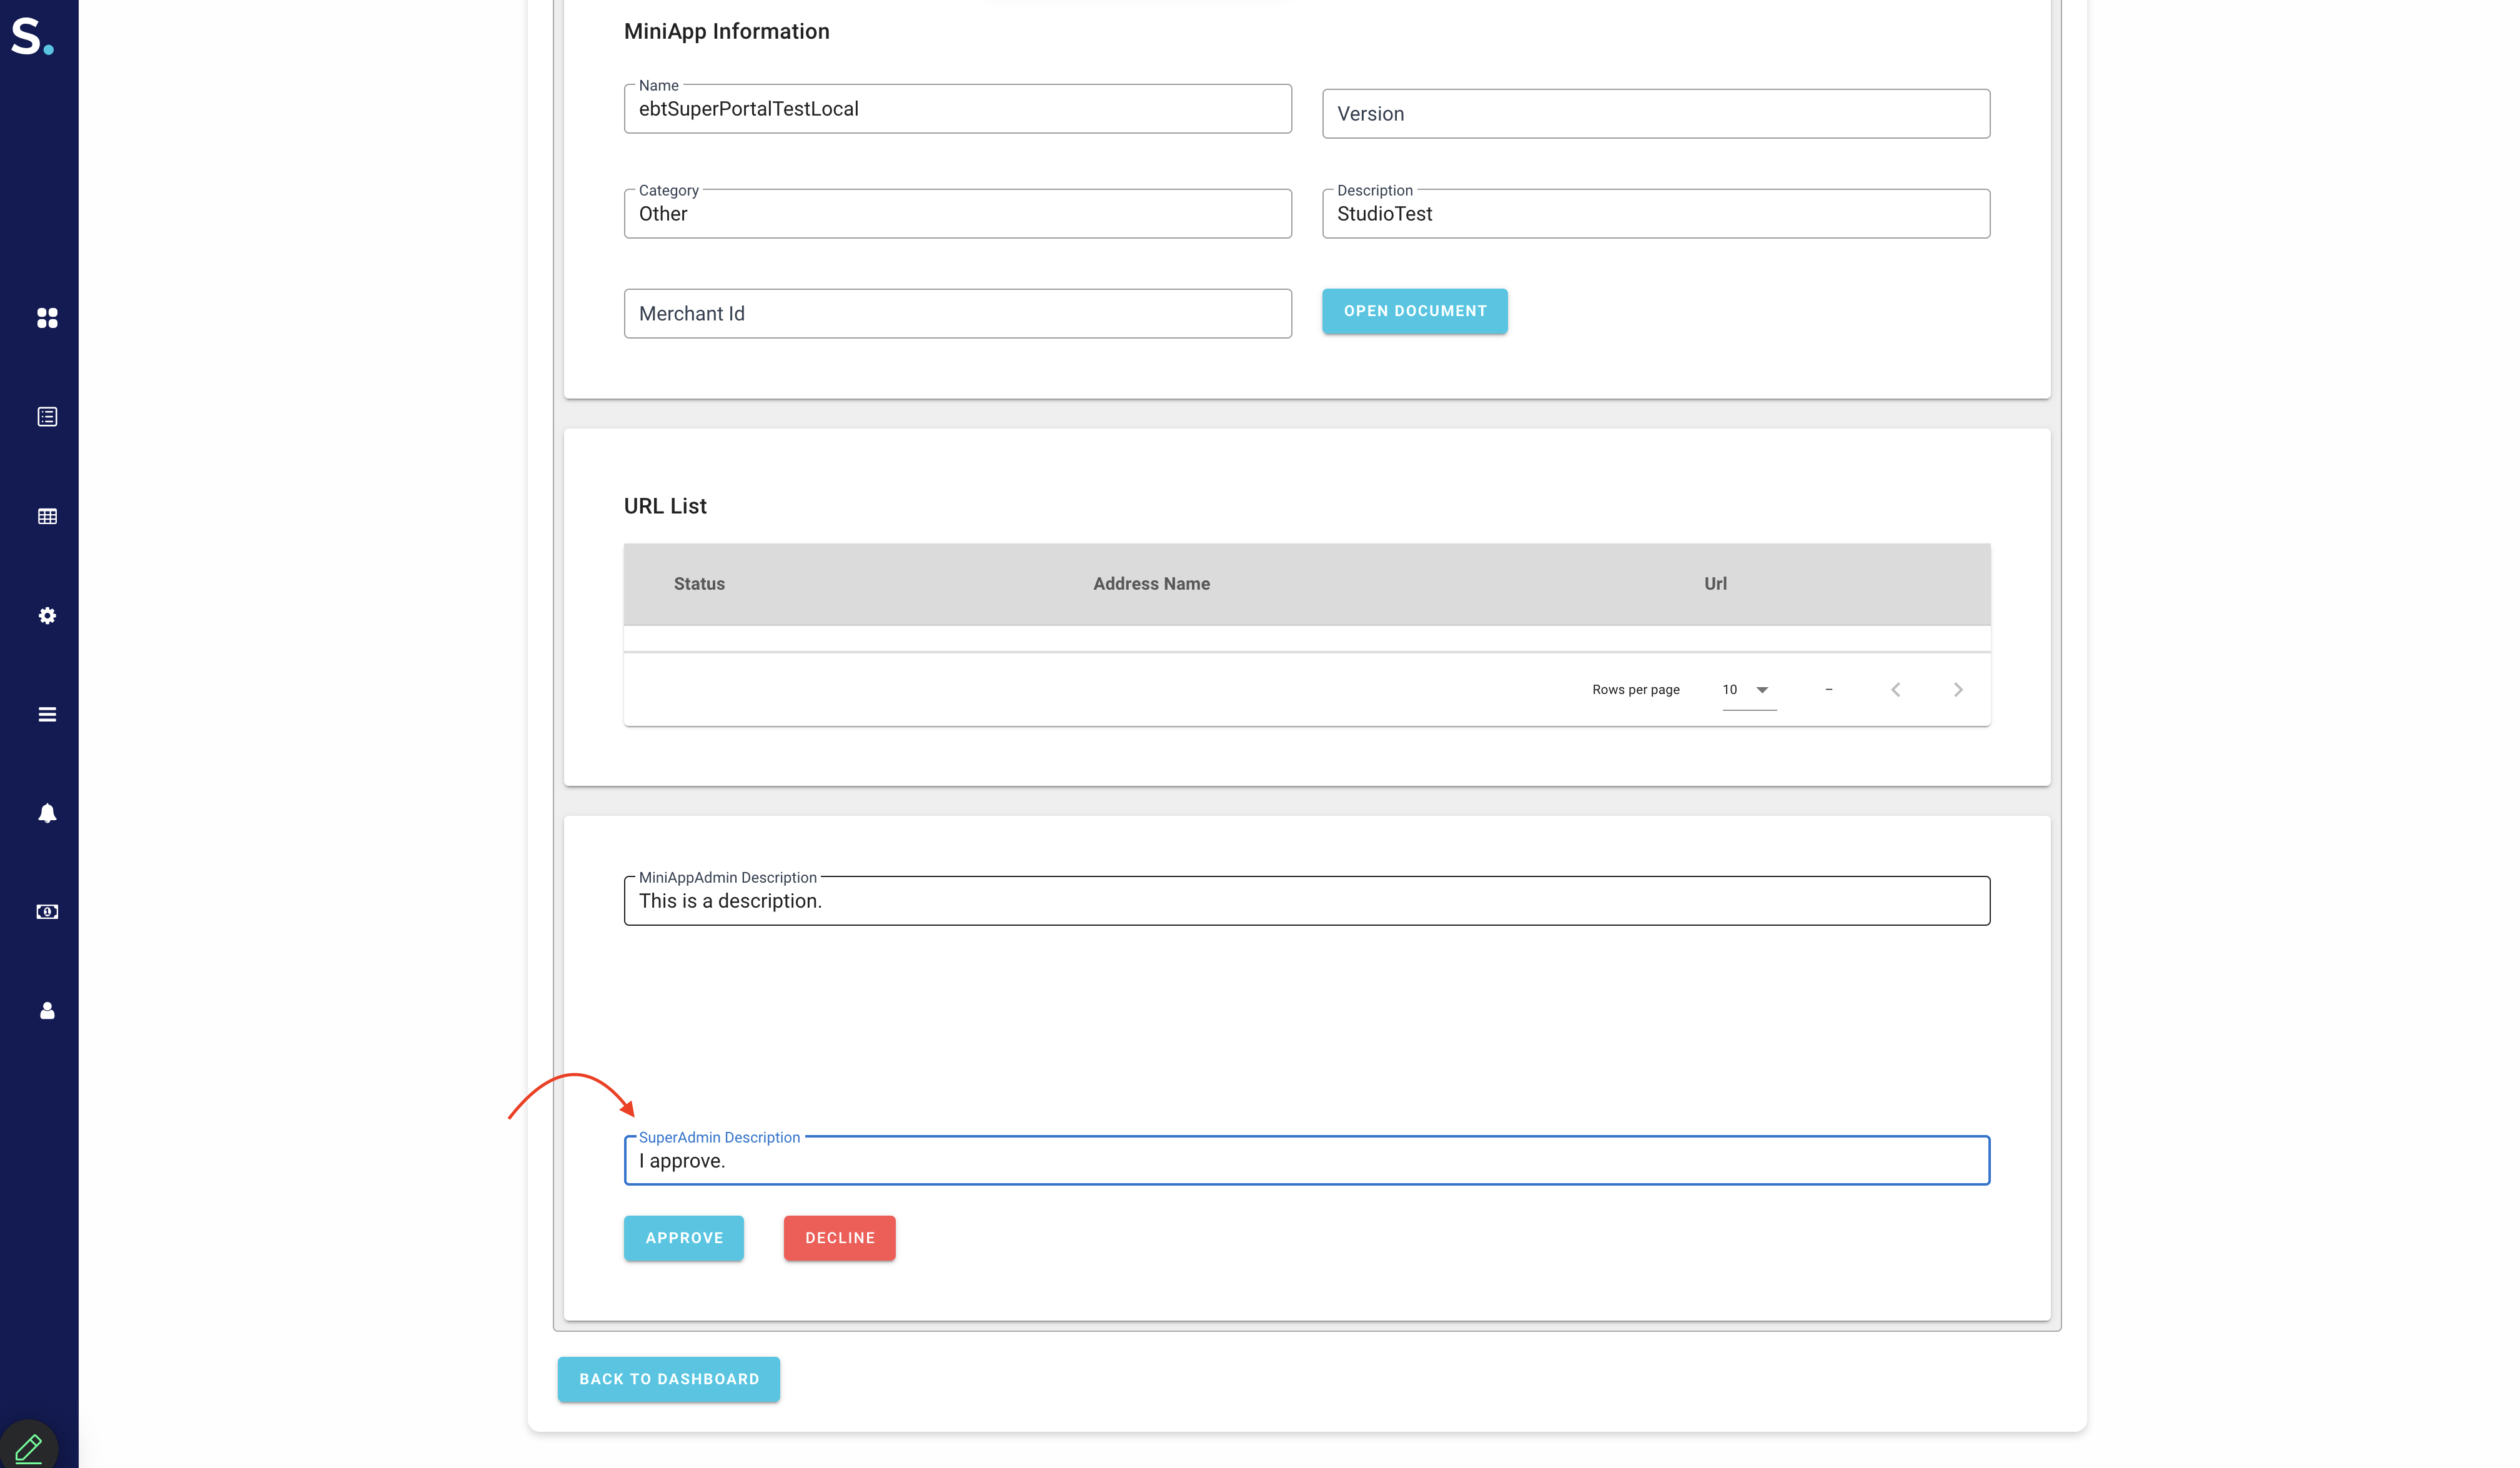Open the user profile icon in sidebar
Image resolution: width=2520 pixels, height=1468 pixels.
pyautogui.click(x=47, y=1011)
